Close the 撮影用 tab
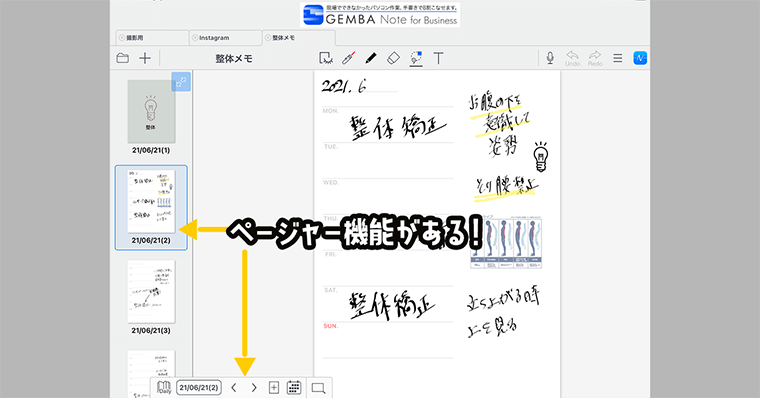760x398 pixels. click(x=122, y=38)
